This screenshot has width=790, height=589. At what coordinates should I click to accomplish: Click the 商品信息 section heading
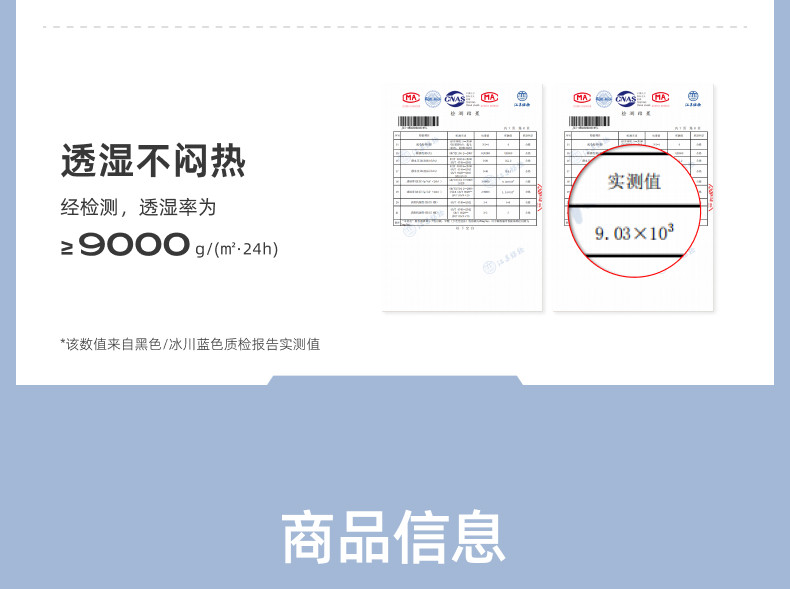394,537
